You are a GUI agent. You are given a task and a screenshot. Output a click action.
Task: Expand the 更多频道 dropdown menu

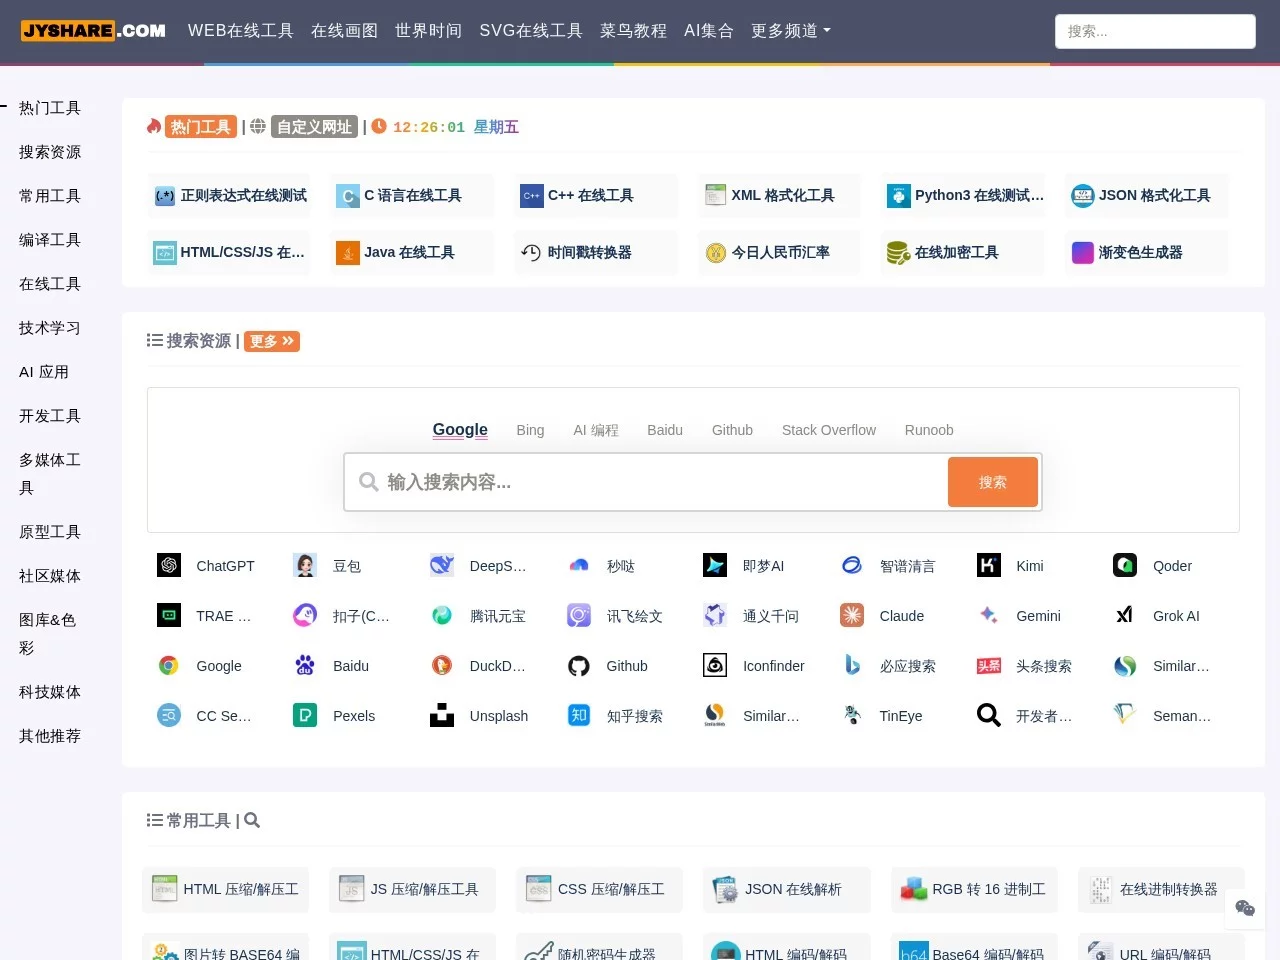pyautogui.click(x=790, y=31)
